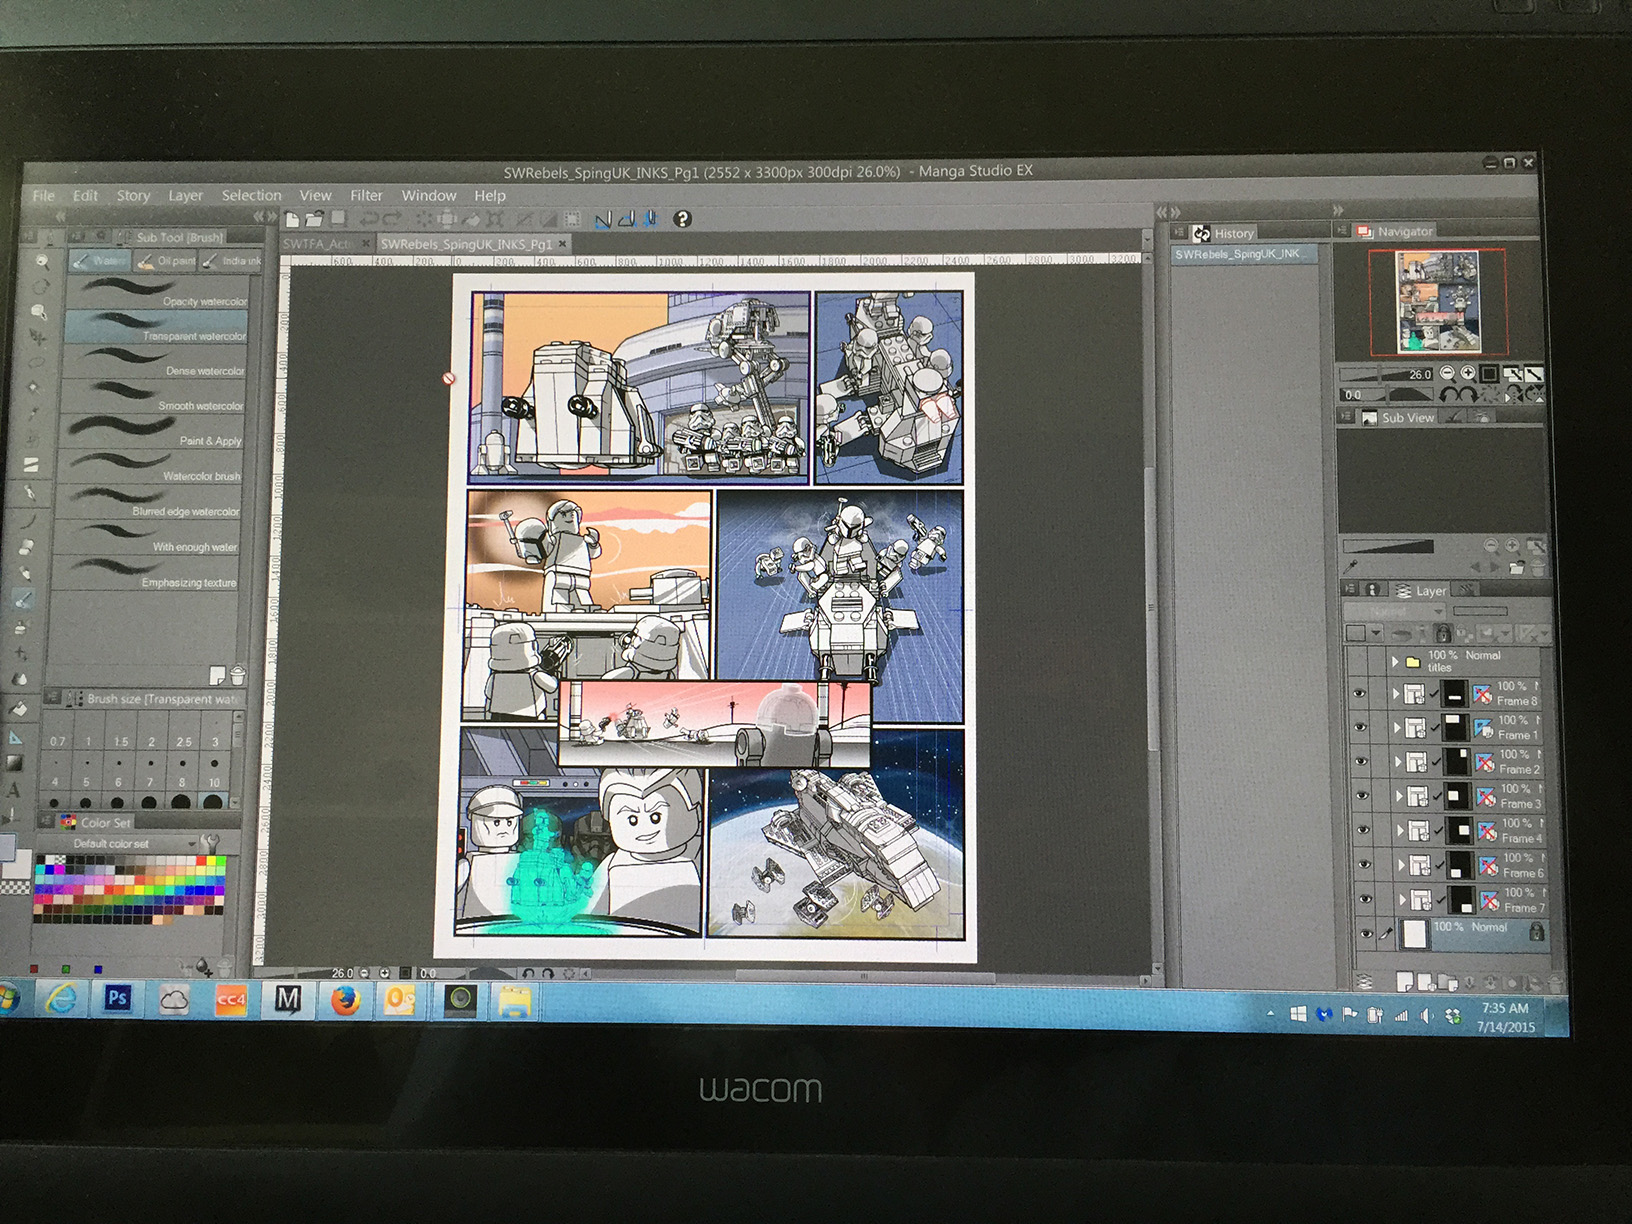The image size is (1632, 1224).
Task: Click Flip Horizontal icon in Navigator
Action: [x=1514, y=394]
